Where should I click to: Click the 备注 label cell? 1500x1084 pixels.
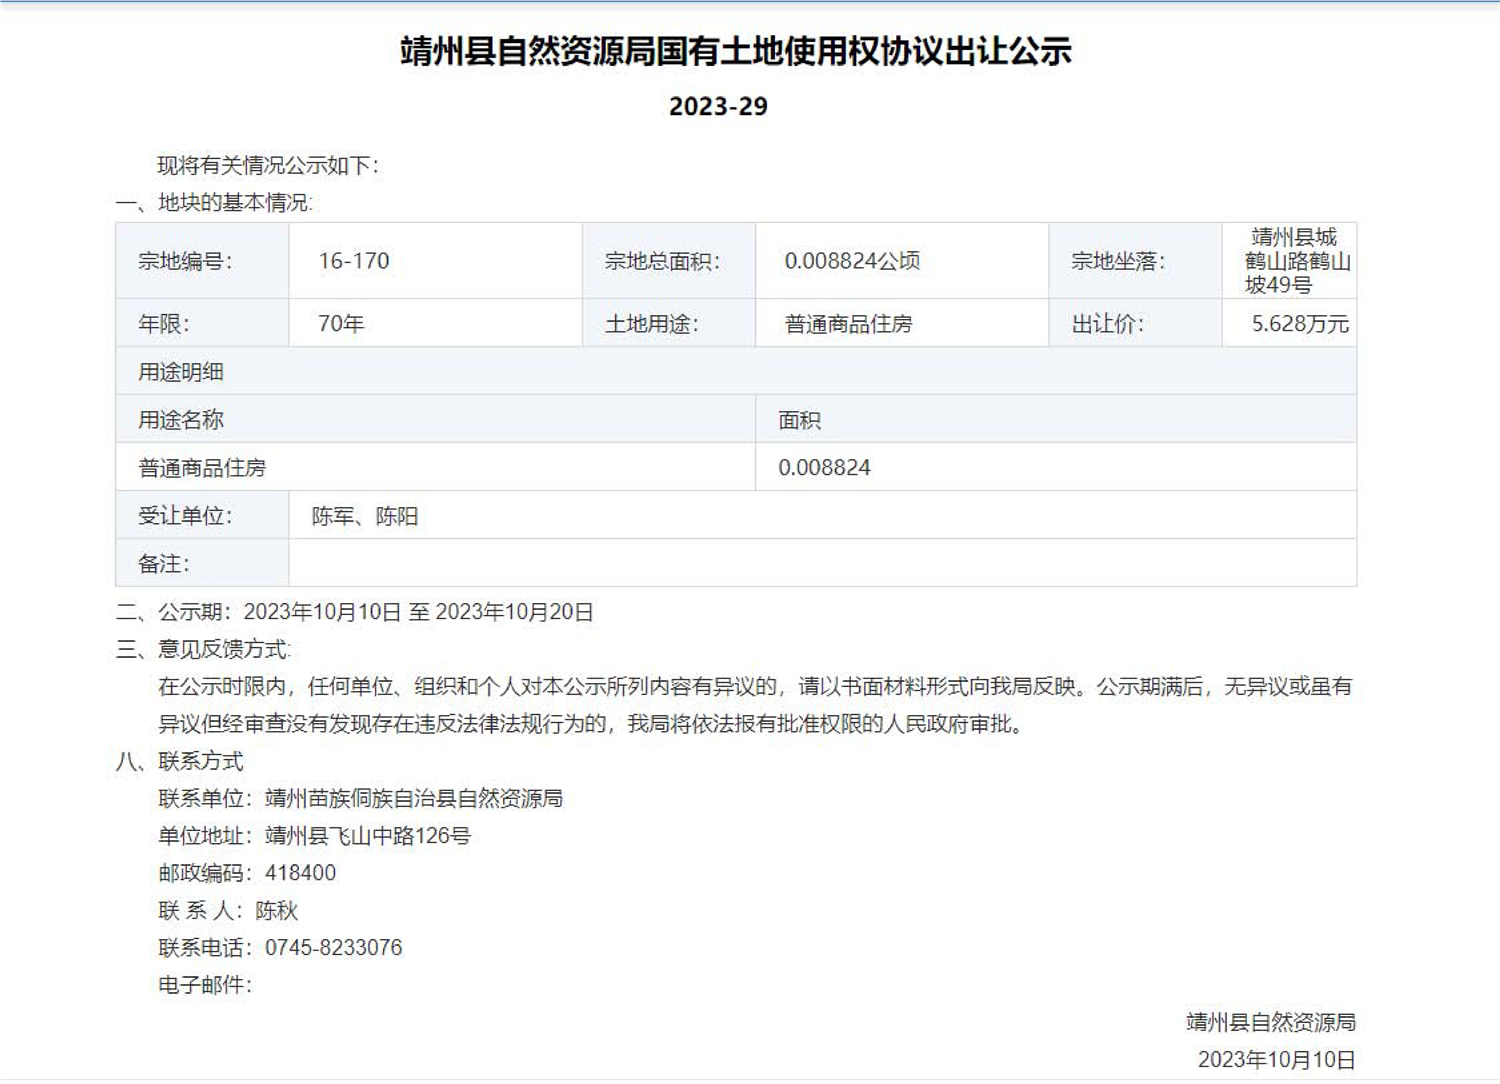coord(202,563)
